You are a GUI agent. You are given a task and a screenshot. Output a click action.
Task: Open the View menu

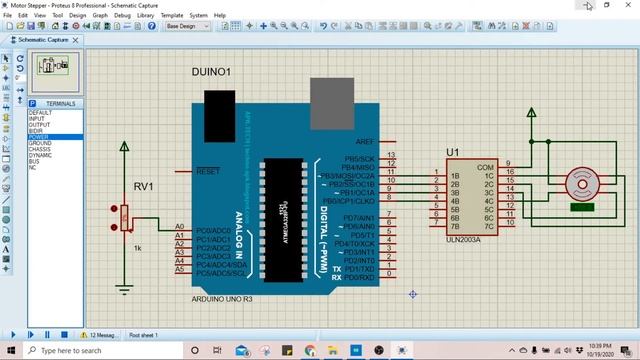pyautogui.click(x=40, y=15)
